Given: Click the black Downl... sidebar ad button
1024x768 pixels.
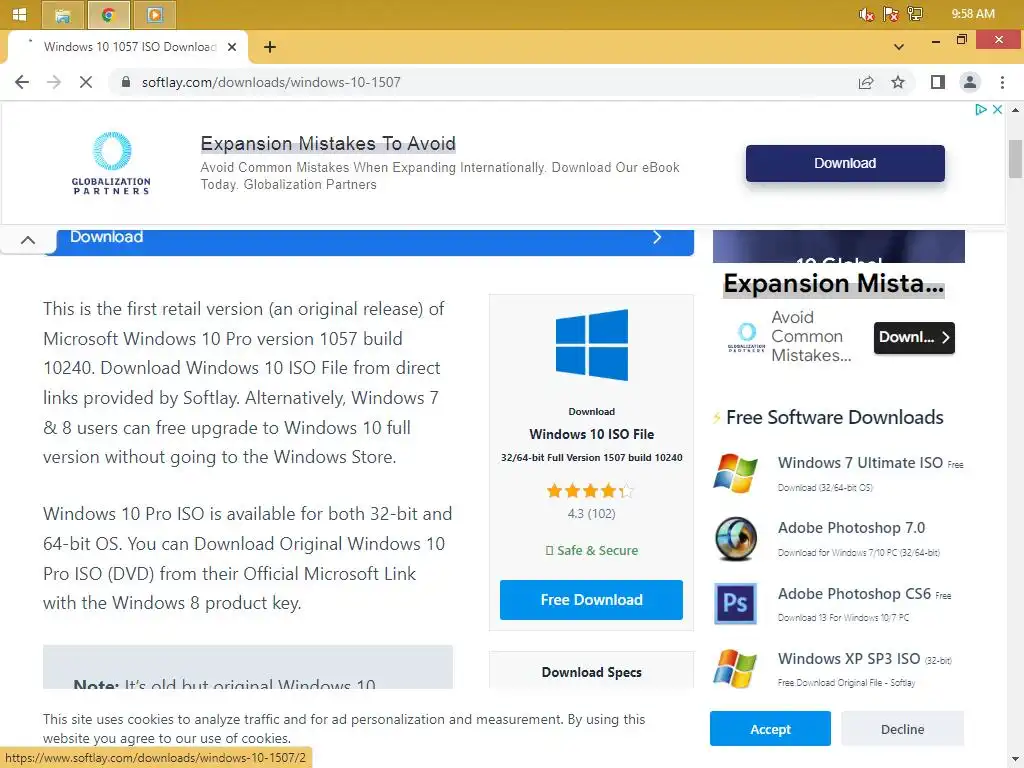Looking at the screenshot, I should point(914,338).
